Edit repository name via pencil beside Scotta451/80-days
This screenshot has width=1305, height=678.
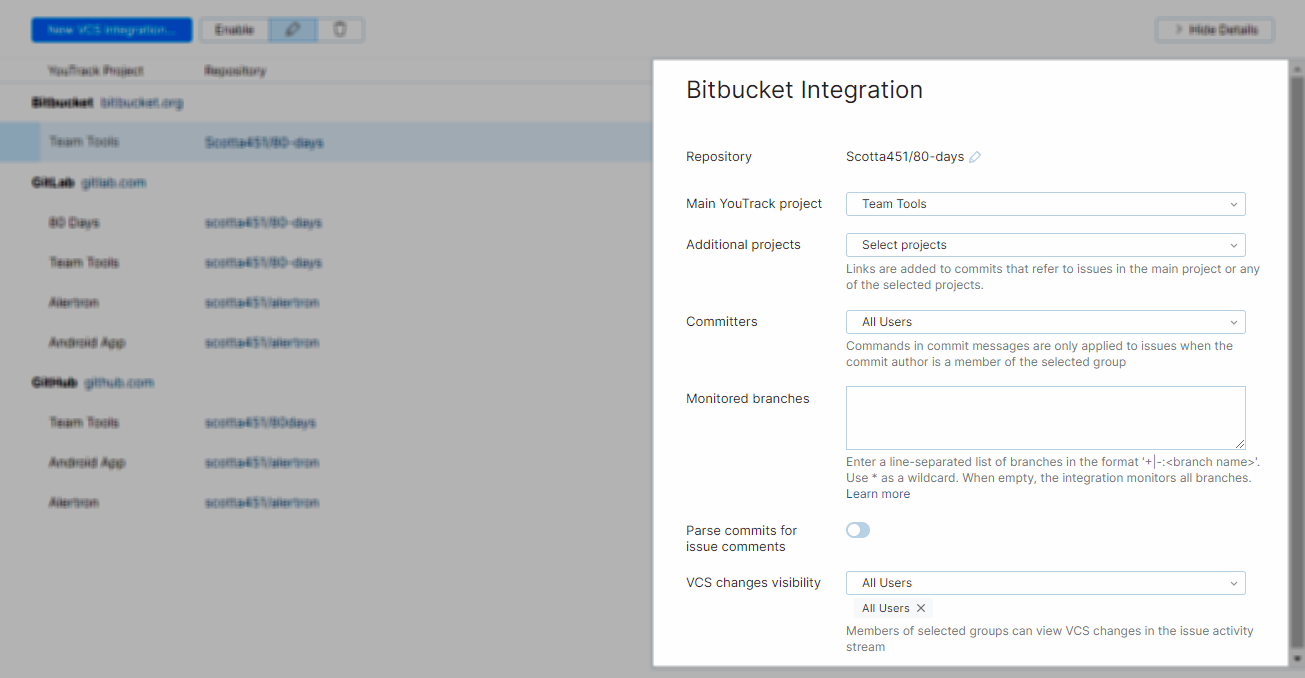click(974, 156)
